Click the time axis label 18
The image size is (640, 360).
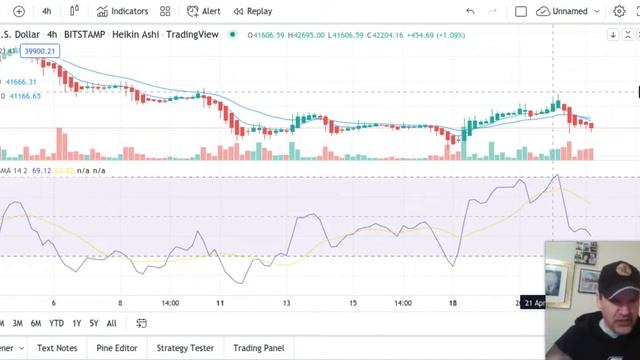click(453, 303)
